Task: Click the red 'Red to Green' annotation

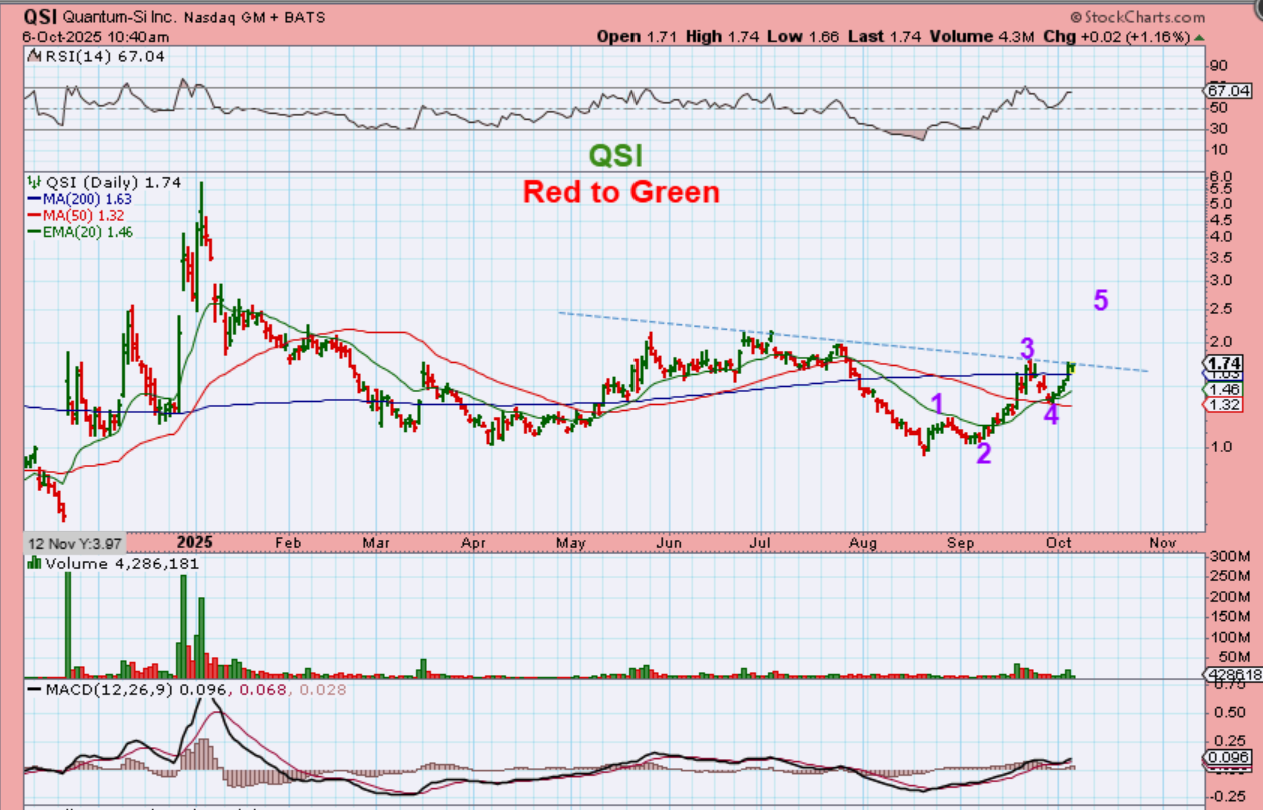Action: 621,191
